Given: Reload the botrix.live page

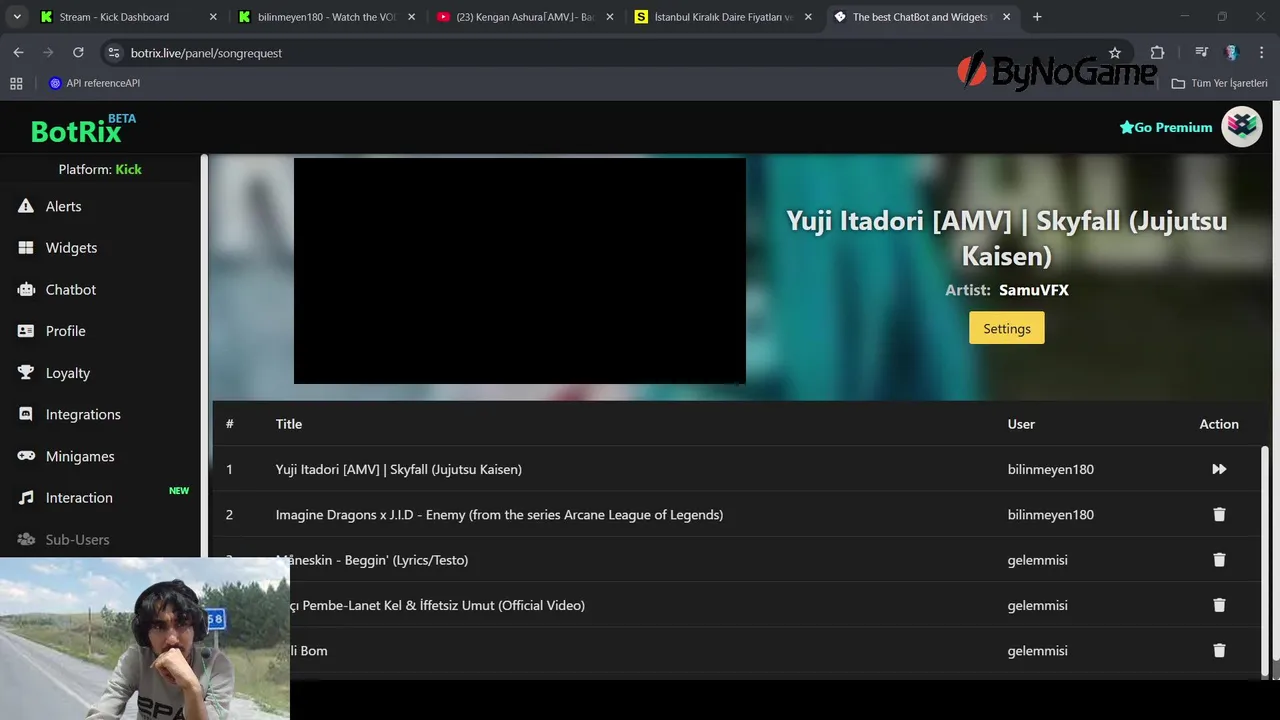Looking at the screenshot, I should pos(78,53).
